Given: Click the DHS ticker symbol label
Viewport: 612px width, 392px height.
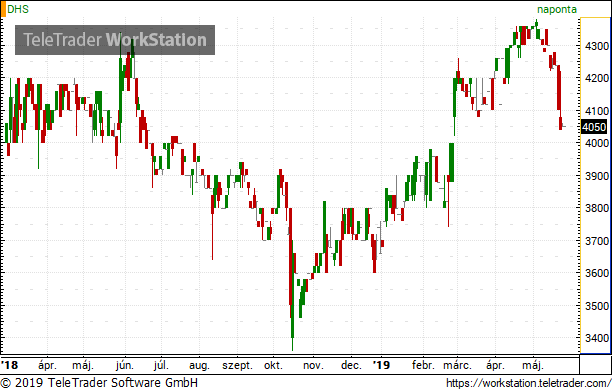Looking at the screenshot, I should click(18, 9).
